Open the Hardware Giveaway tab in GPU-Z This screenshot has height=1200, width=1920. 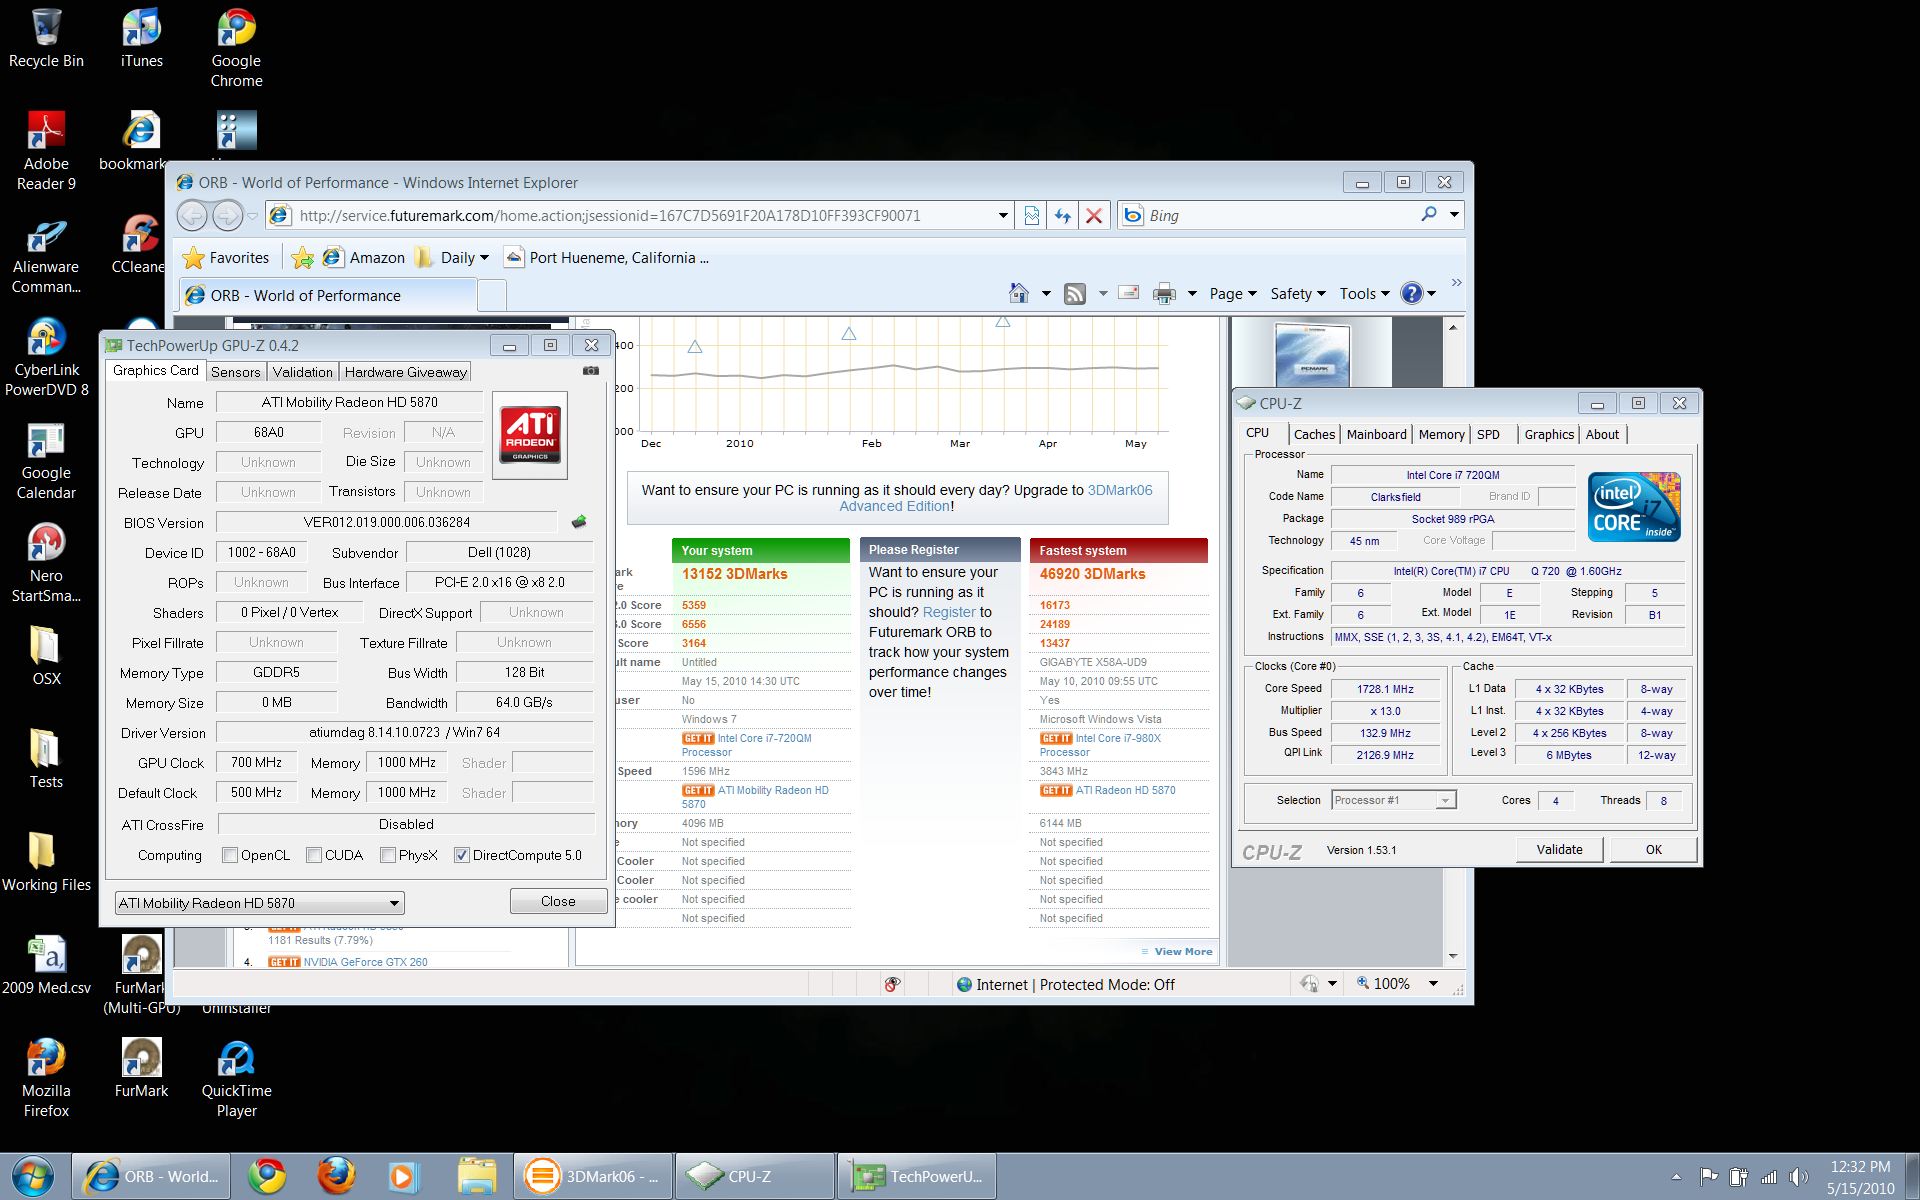pyautogui.click(x=405, y=372)
